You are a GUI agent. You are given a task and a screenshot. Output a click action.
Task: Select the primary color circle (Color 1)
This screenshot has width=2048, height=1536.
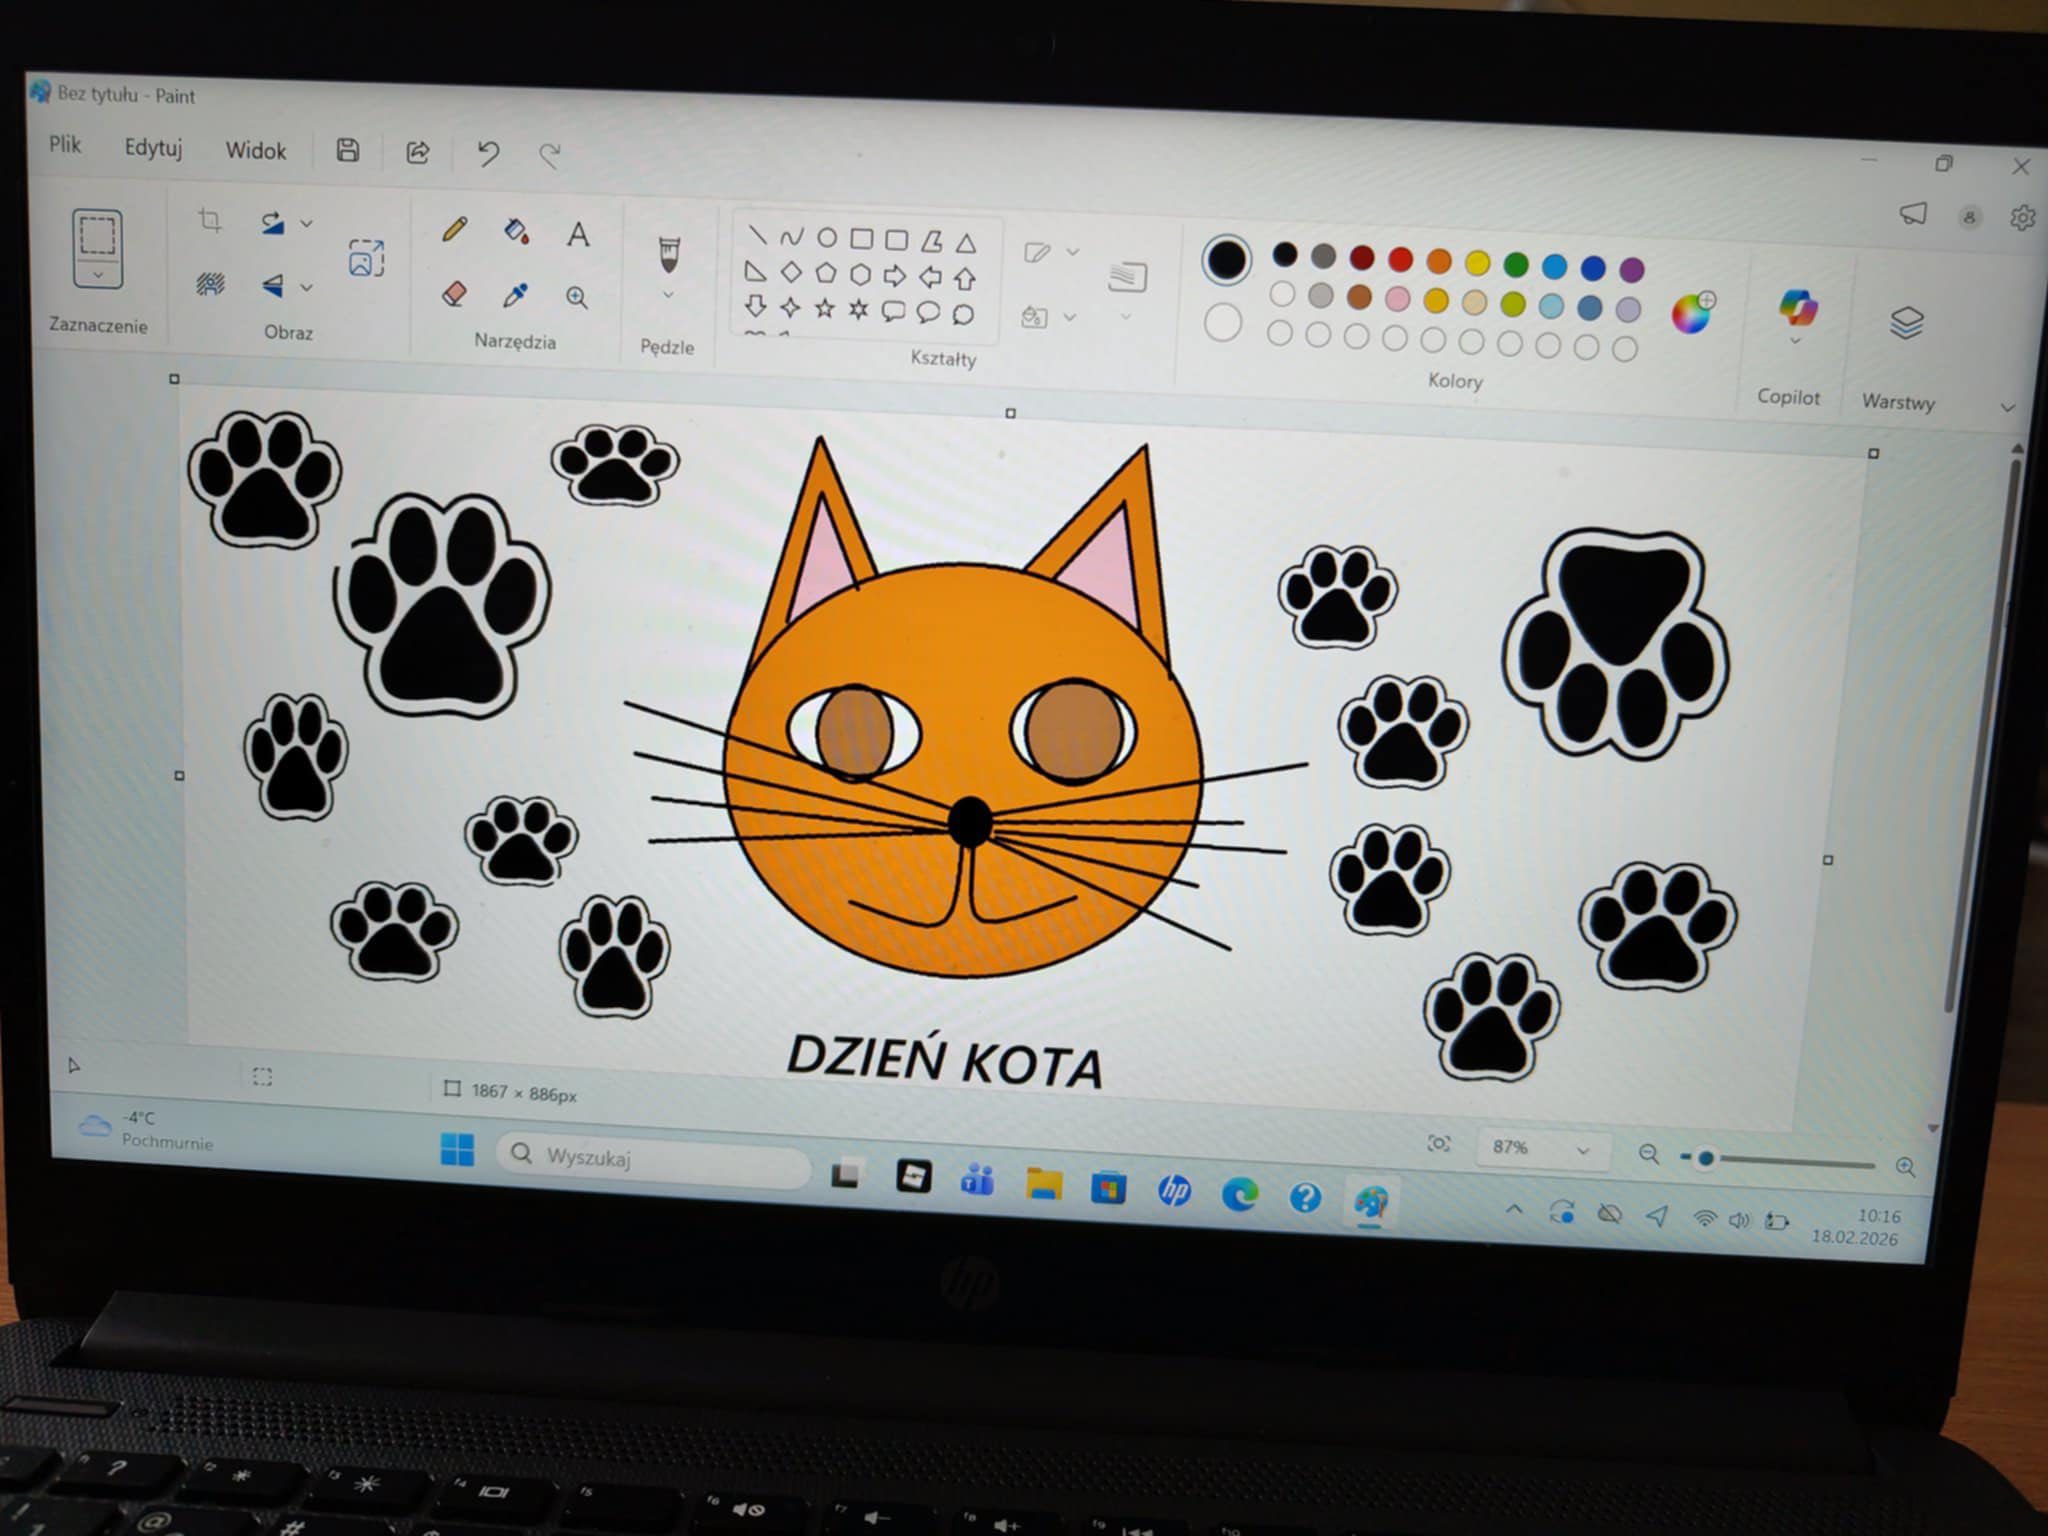tap(1226, 259)
